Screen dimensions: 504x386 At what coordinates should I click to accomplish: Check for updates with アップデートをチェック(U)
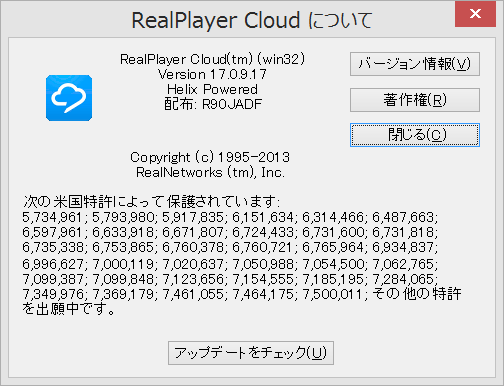click(251, 353)
